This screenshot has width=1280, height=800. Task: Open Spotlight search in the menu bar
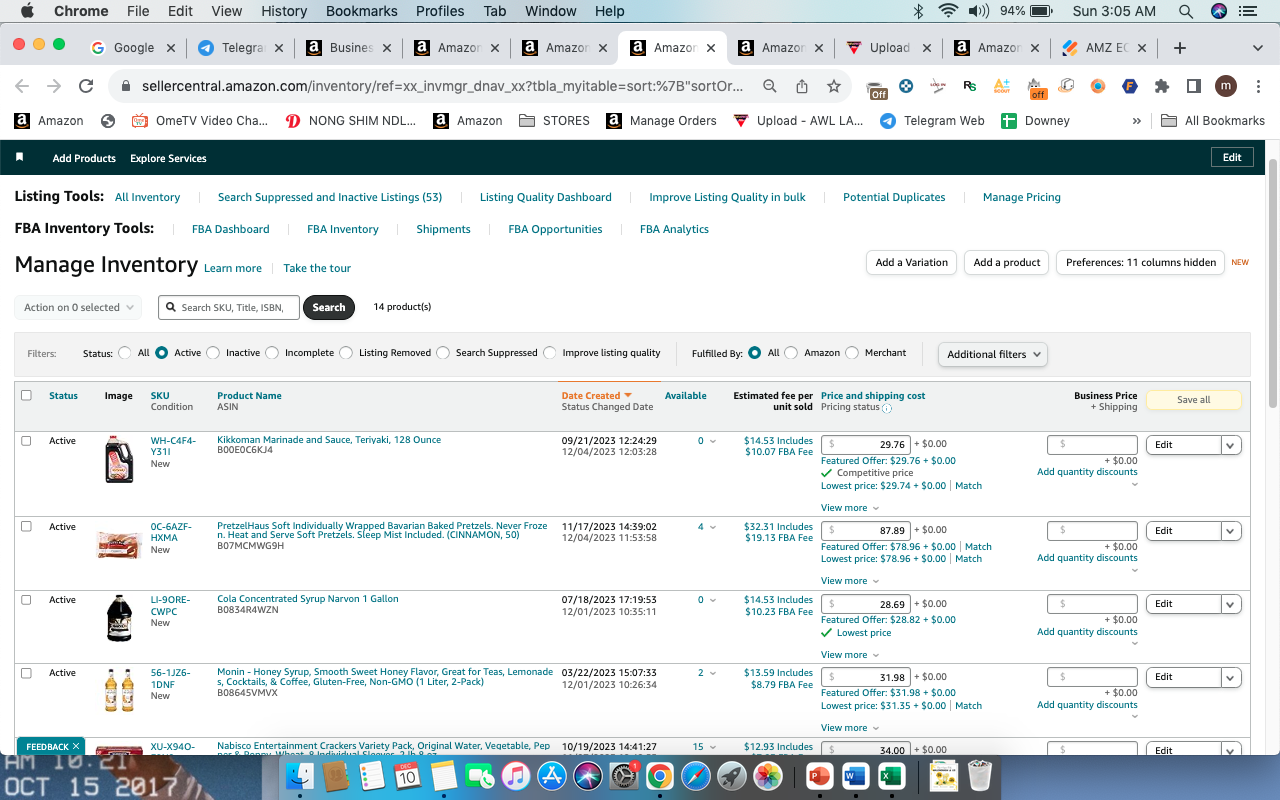1186,11
